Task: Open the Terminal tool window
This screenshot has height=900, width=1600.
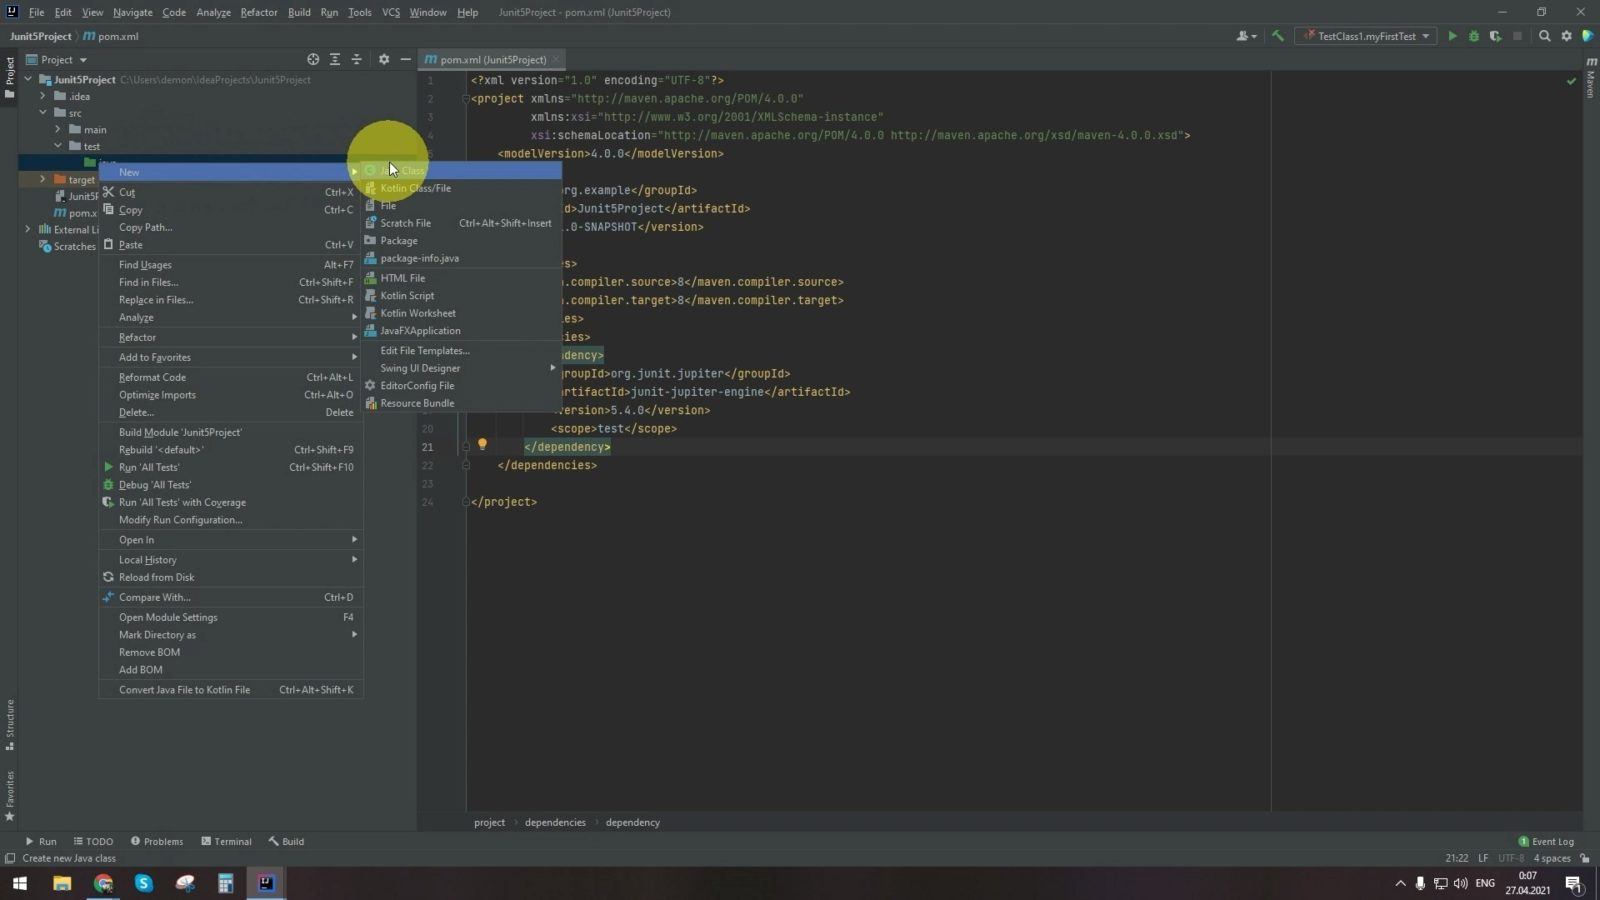Action: point(226,841)
